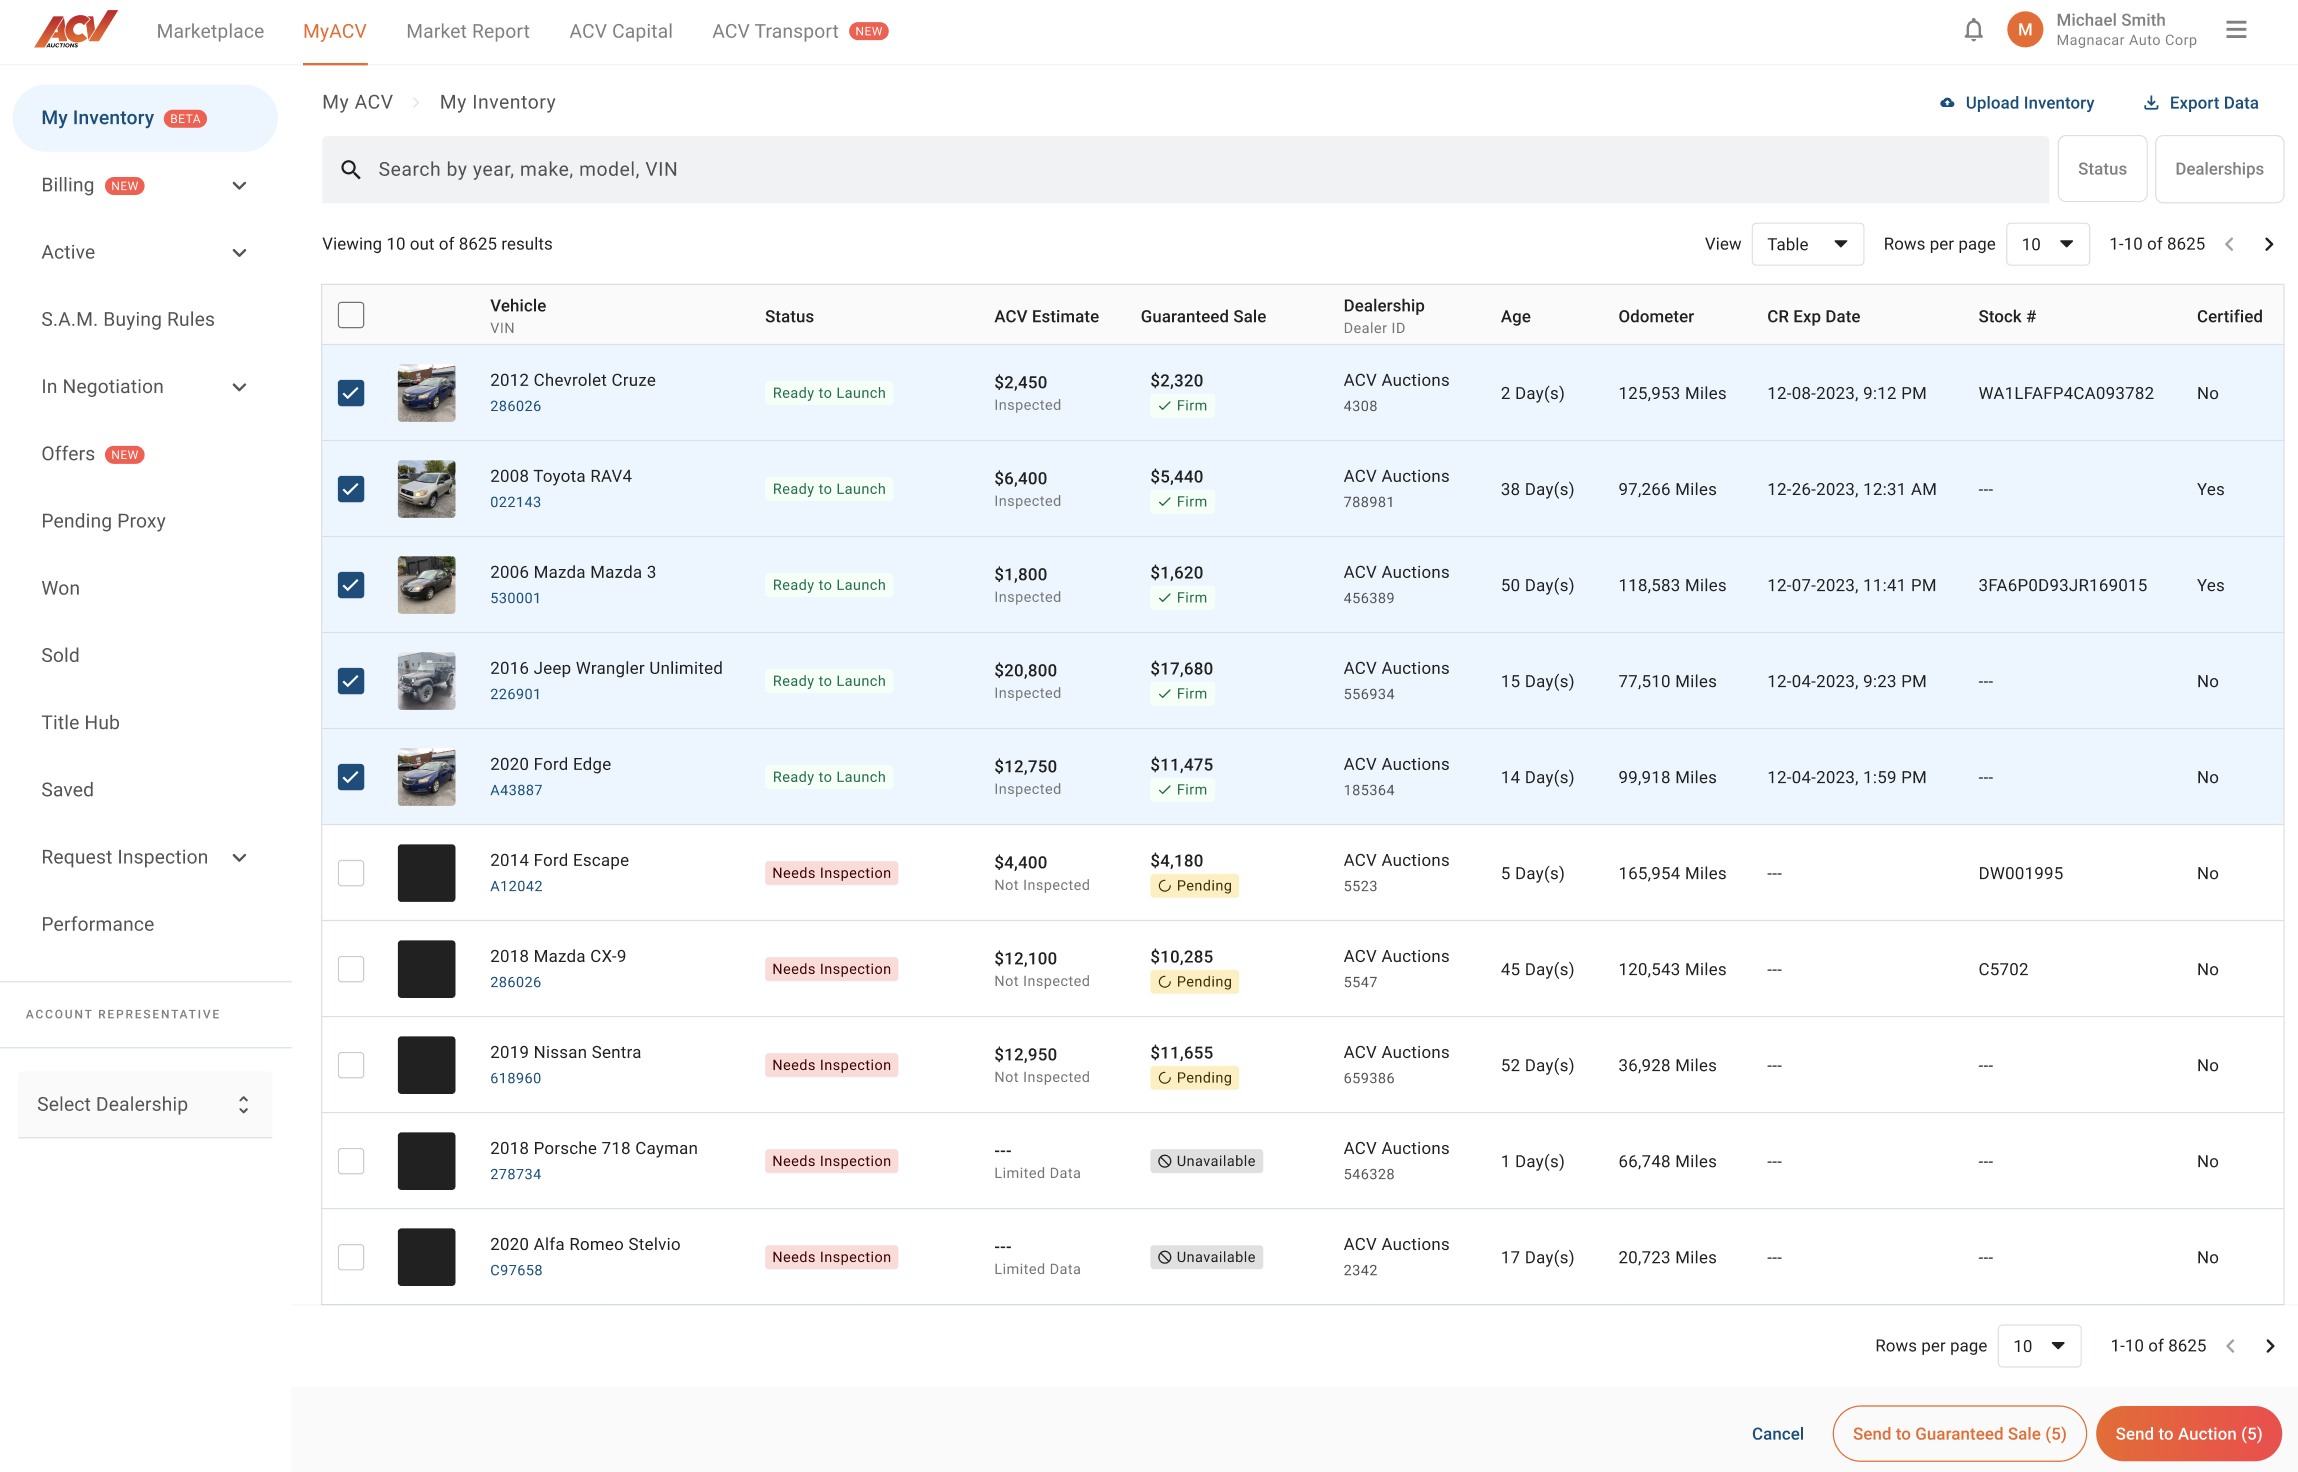
Task: Open the notifications bell
Action: pyautogui.click(x=1973, y=30)
